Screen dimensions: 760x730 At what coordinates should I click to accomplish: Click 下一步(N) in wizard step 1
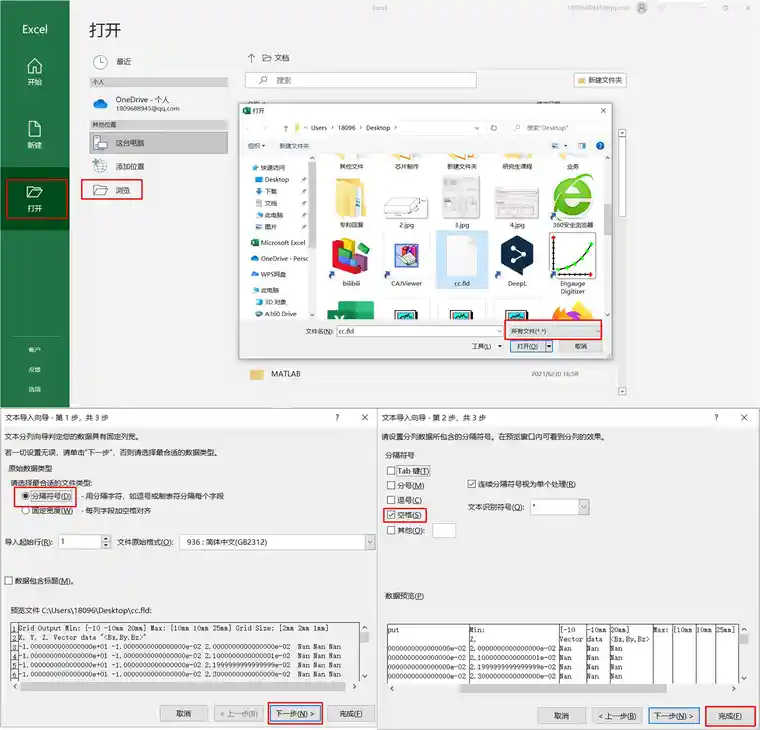pos(295,713)
